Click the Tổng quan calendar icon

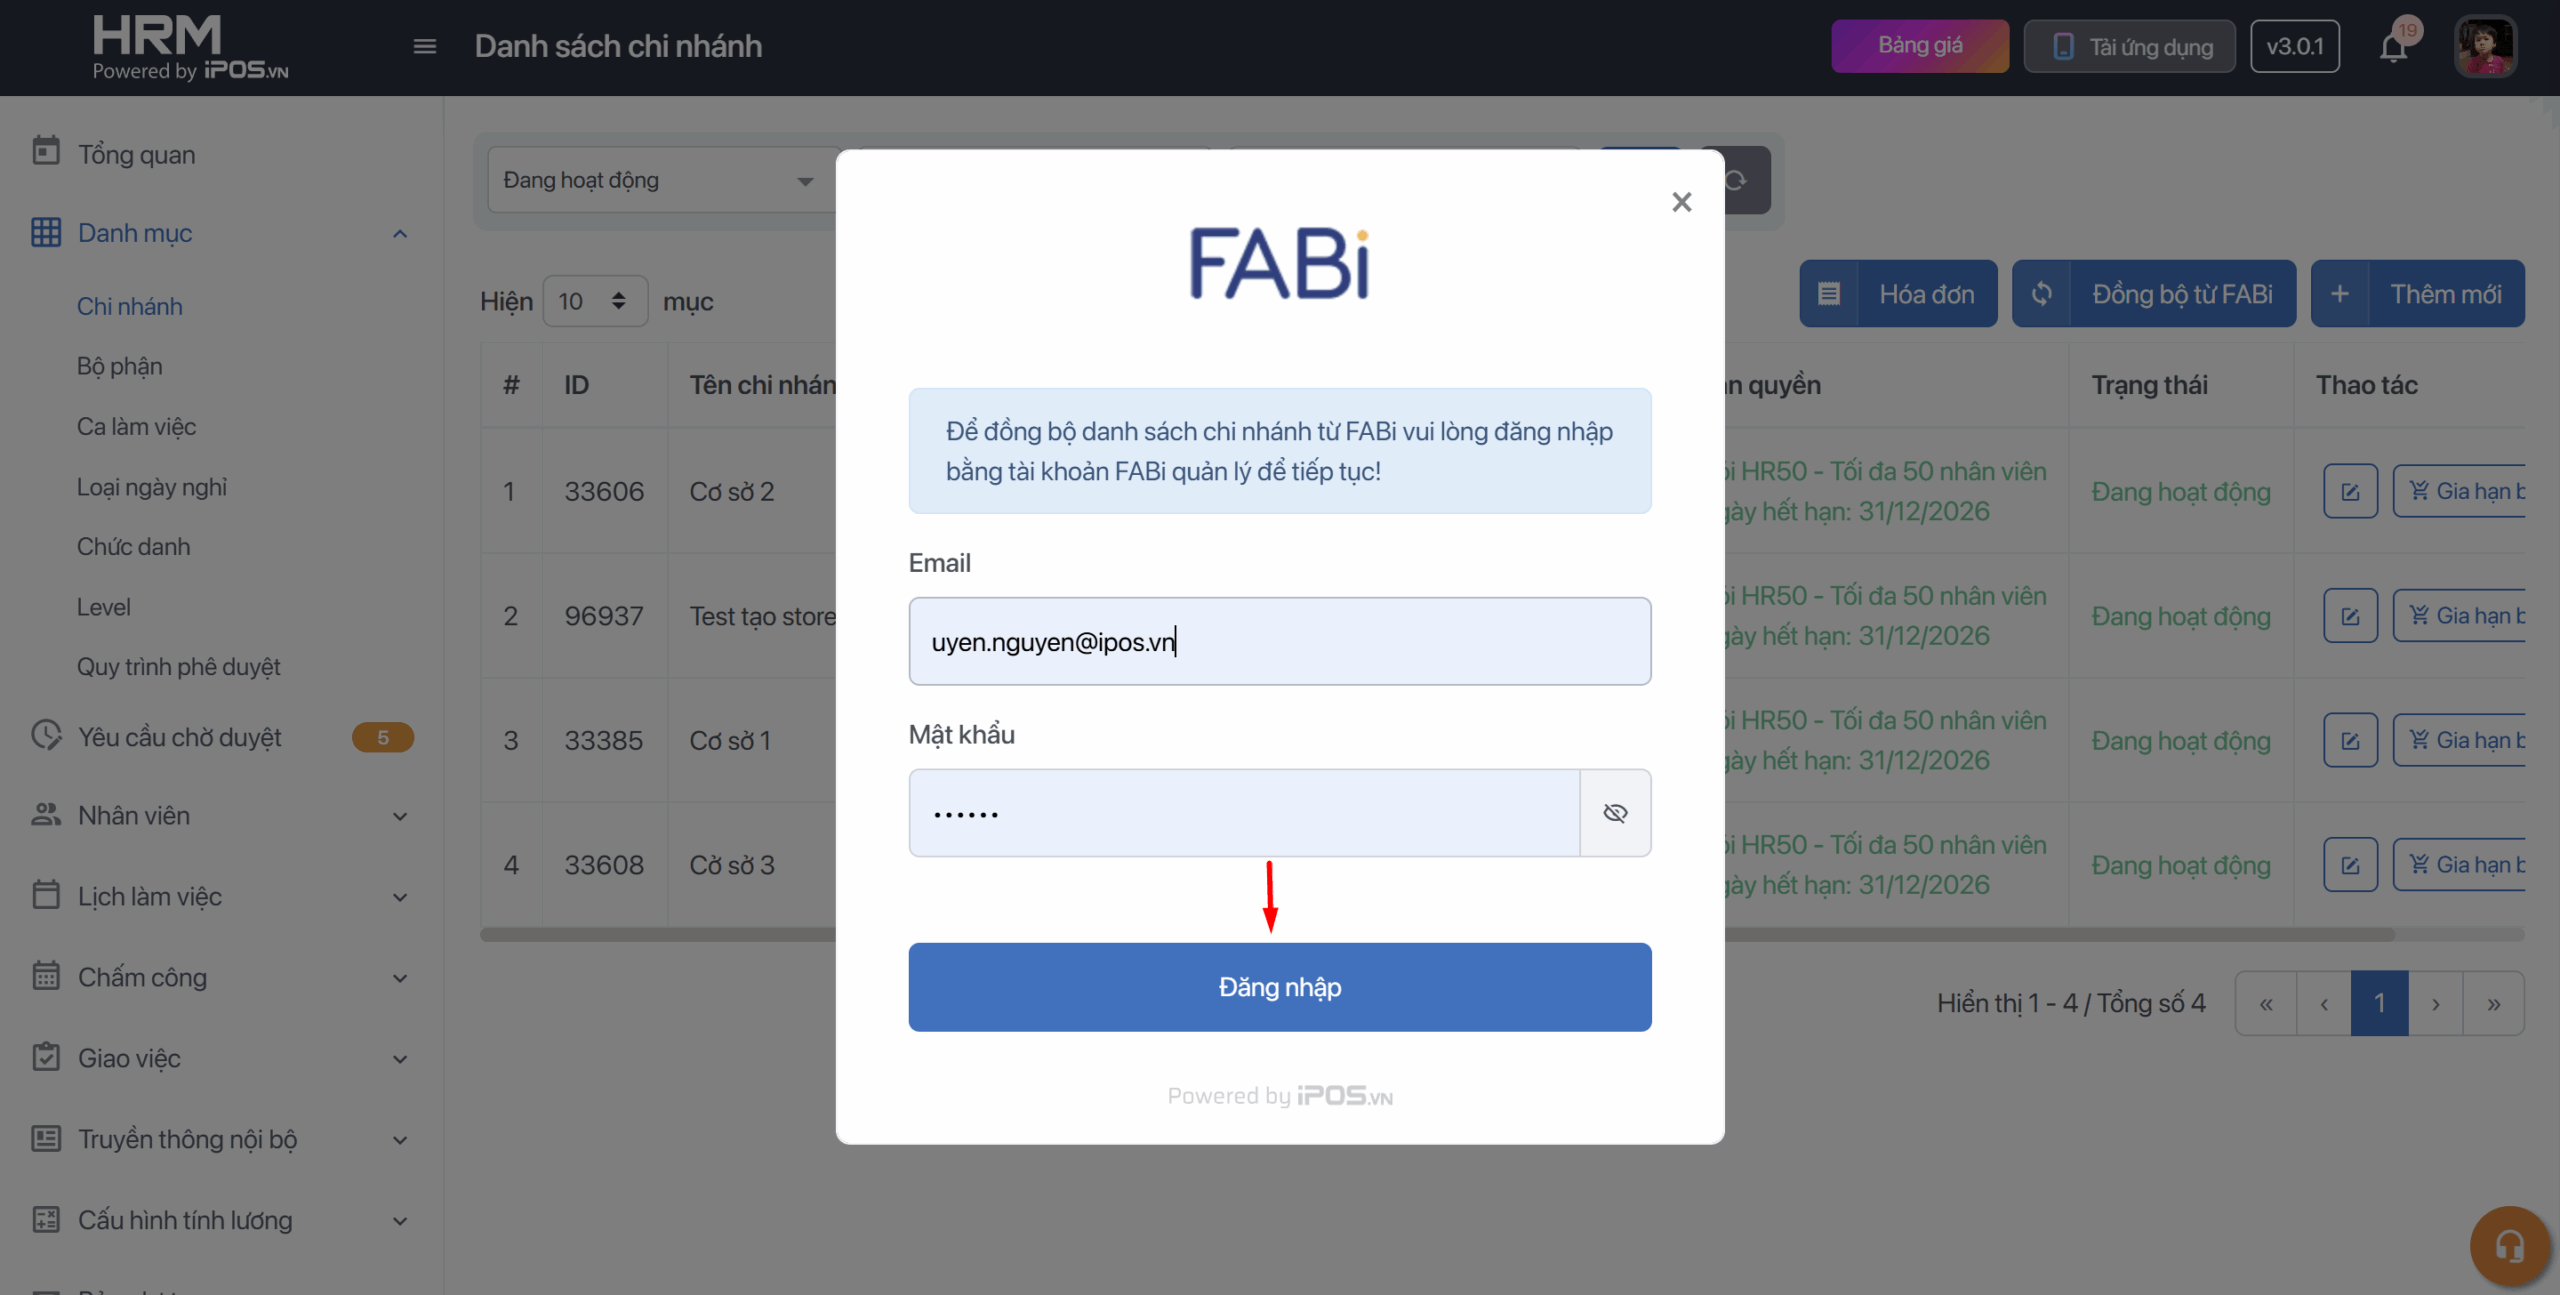click(46, 152)
